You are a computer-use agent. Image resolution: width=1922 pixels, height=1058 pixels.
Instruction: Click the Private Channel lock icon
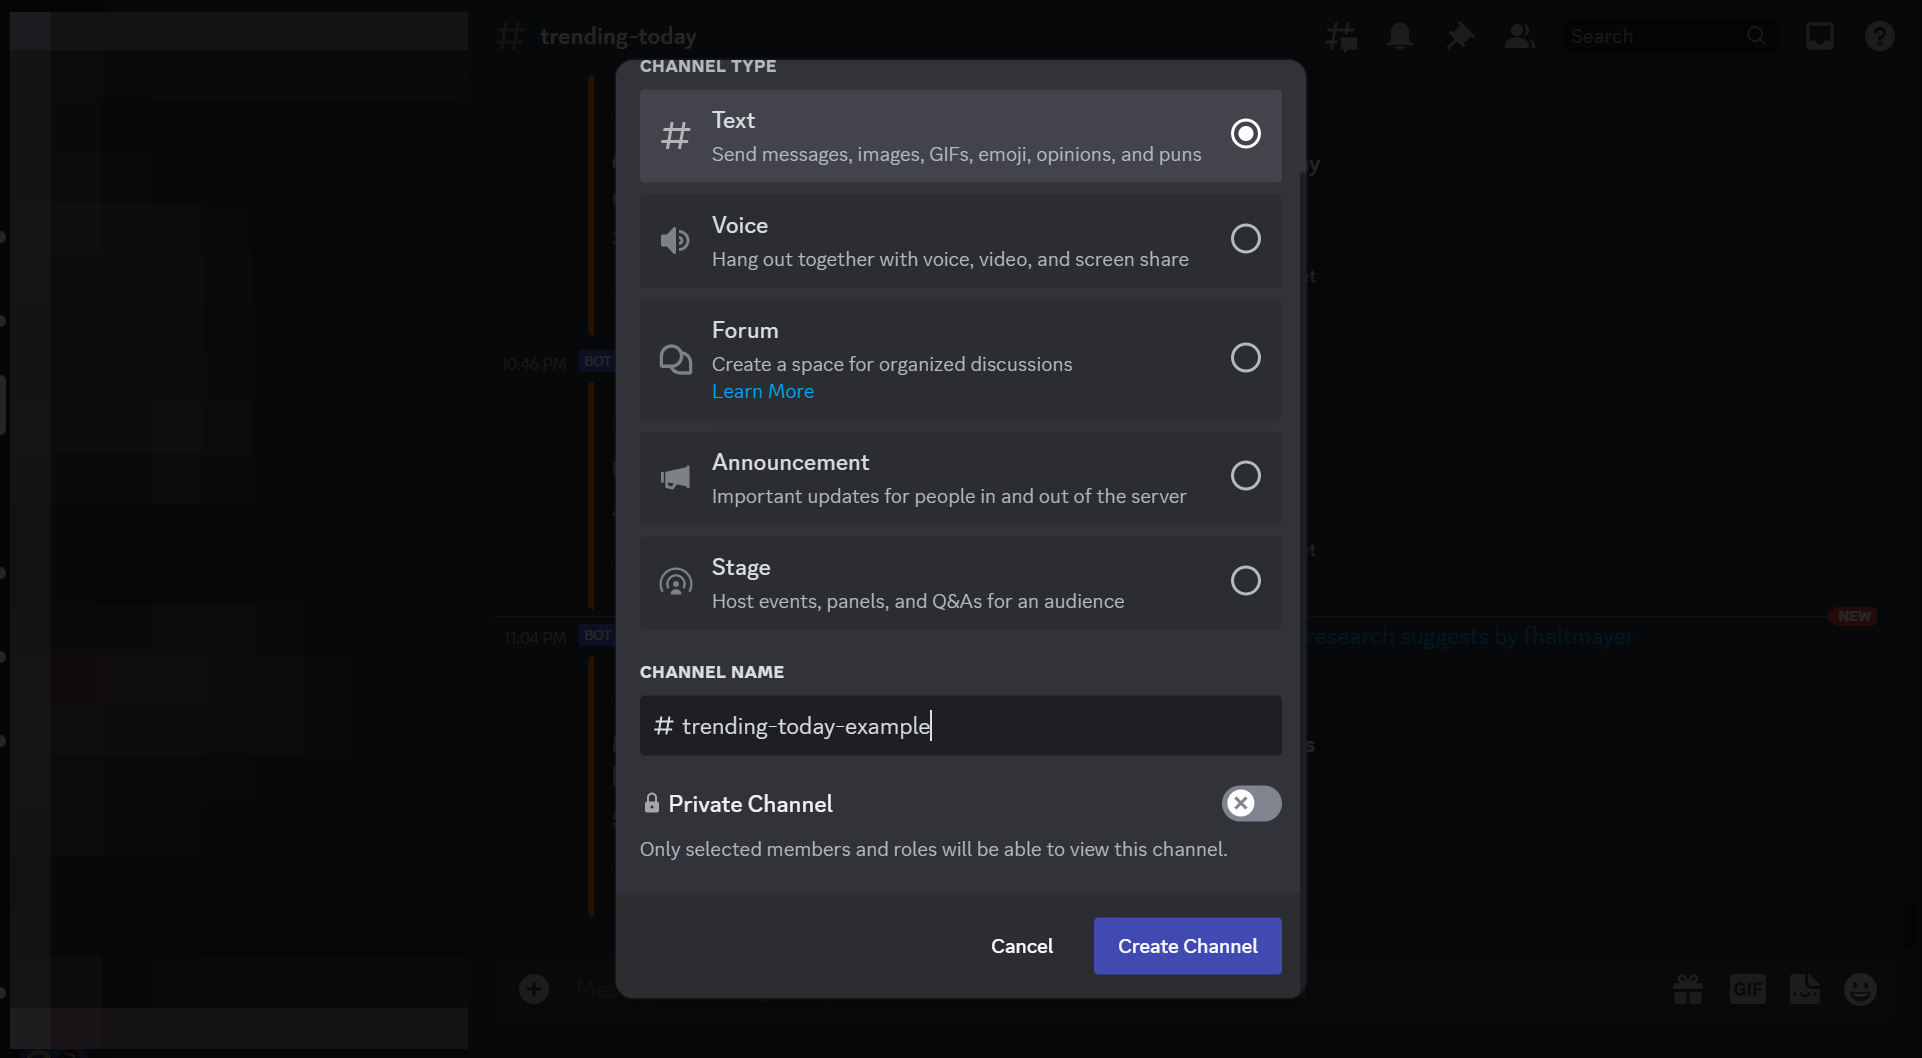pos(652,803)
